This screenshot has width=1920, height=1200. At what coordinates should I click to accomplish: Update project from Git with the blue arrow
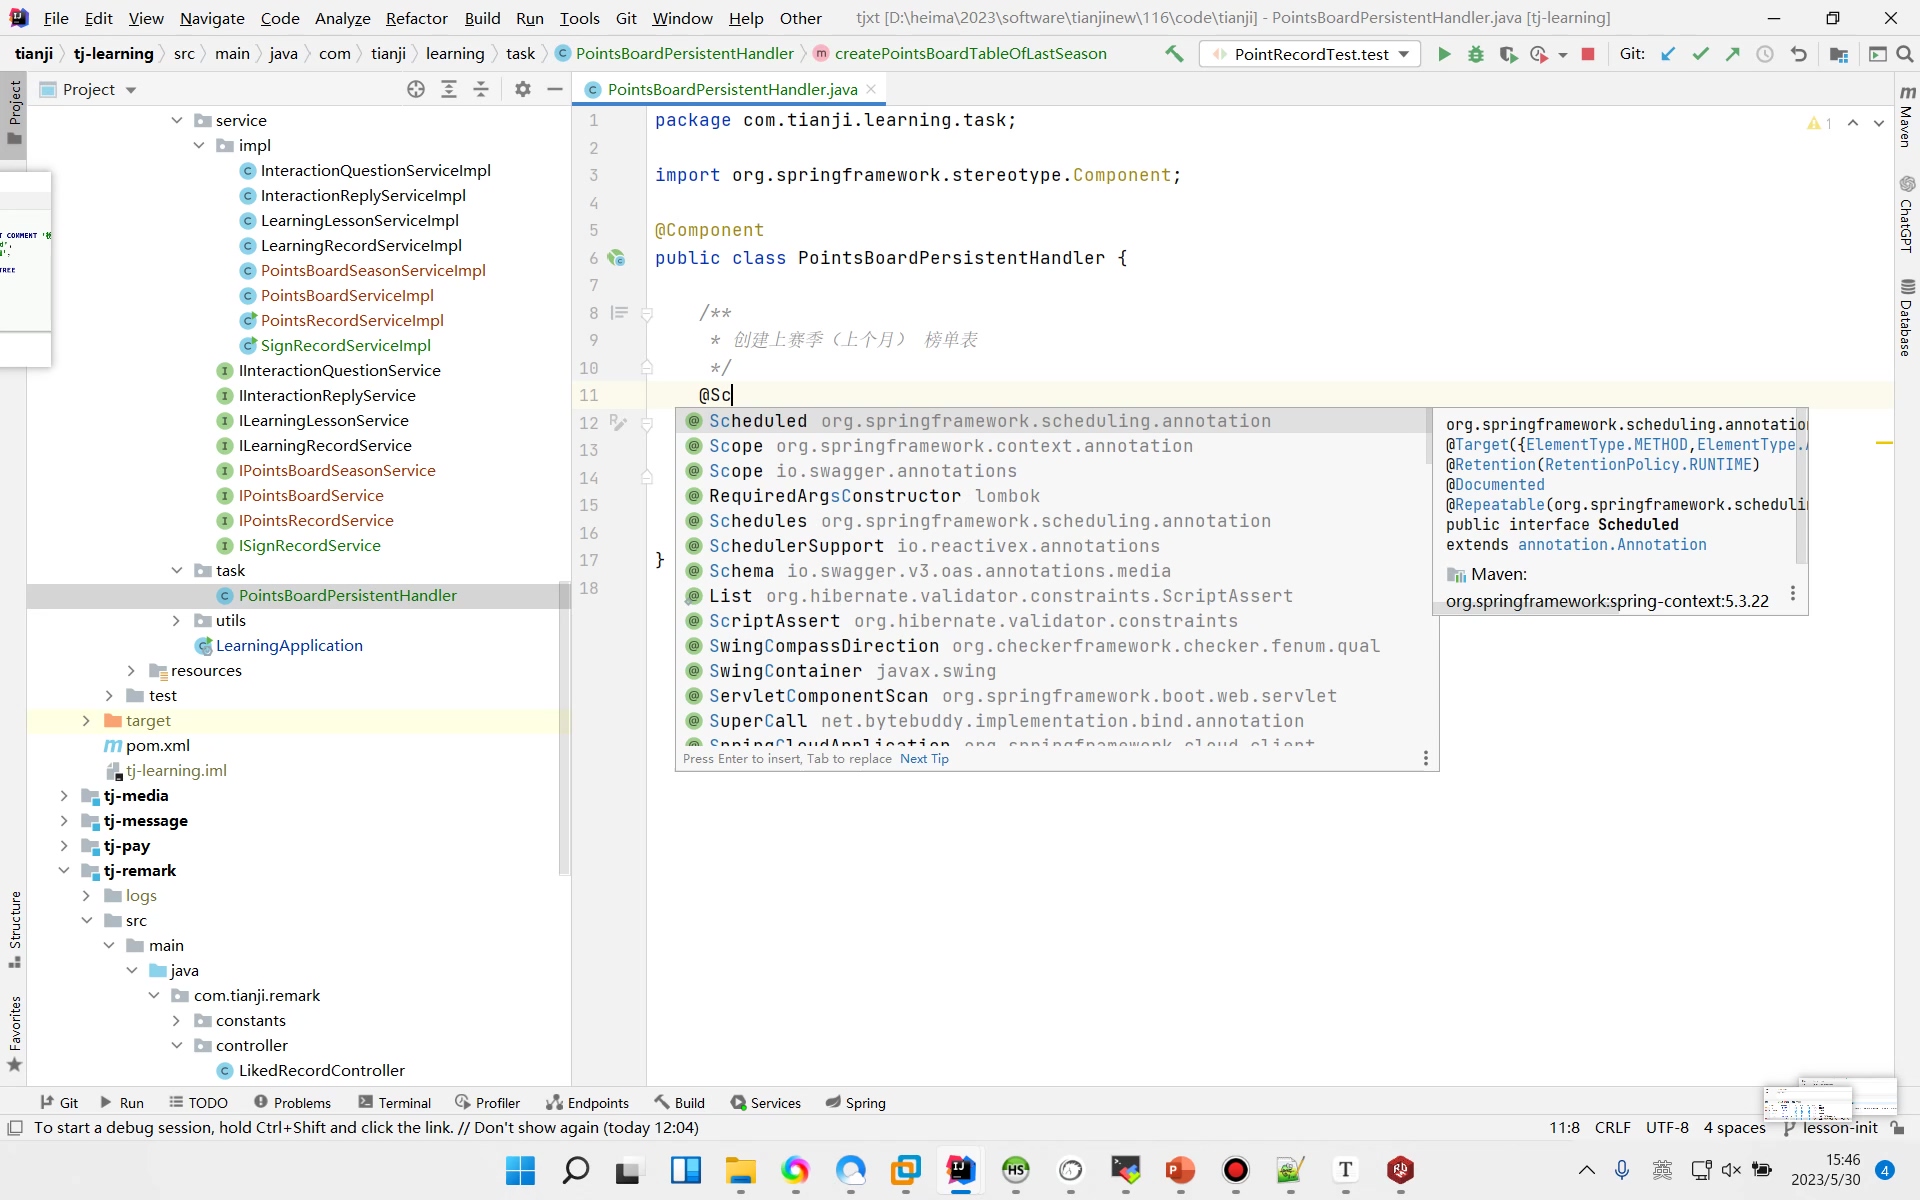pyautogui.click(x=1668, y=54)
